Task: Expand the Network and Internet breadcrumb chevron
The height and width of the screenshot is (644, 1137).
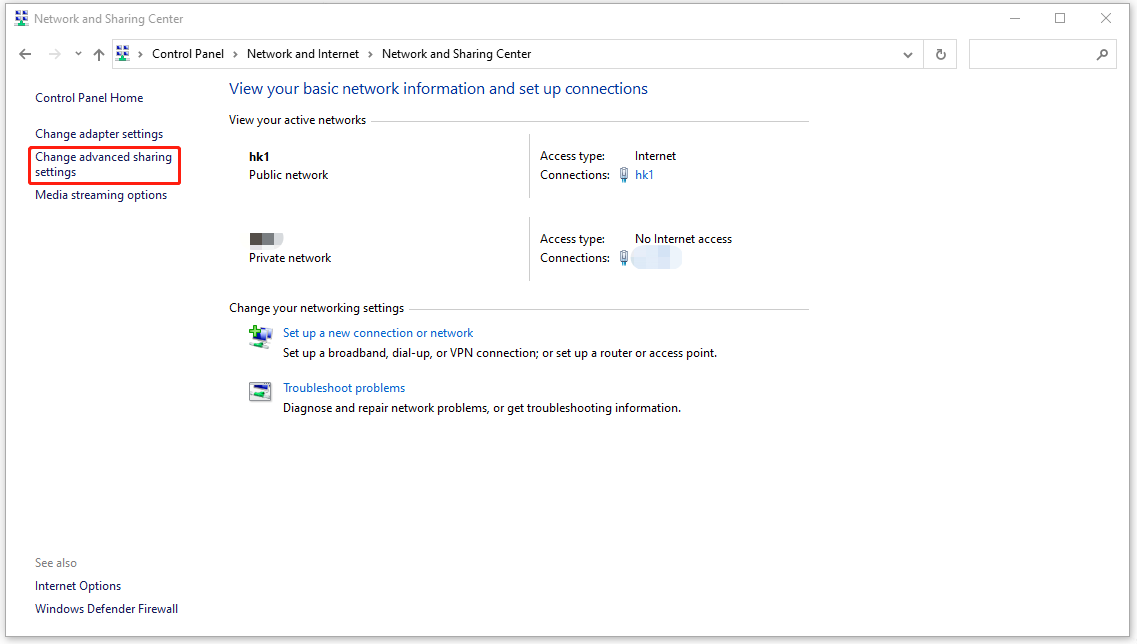Action: click(371, 53)
